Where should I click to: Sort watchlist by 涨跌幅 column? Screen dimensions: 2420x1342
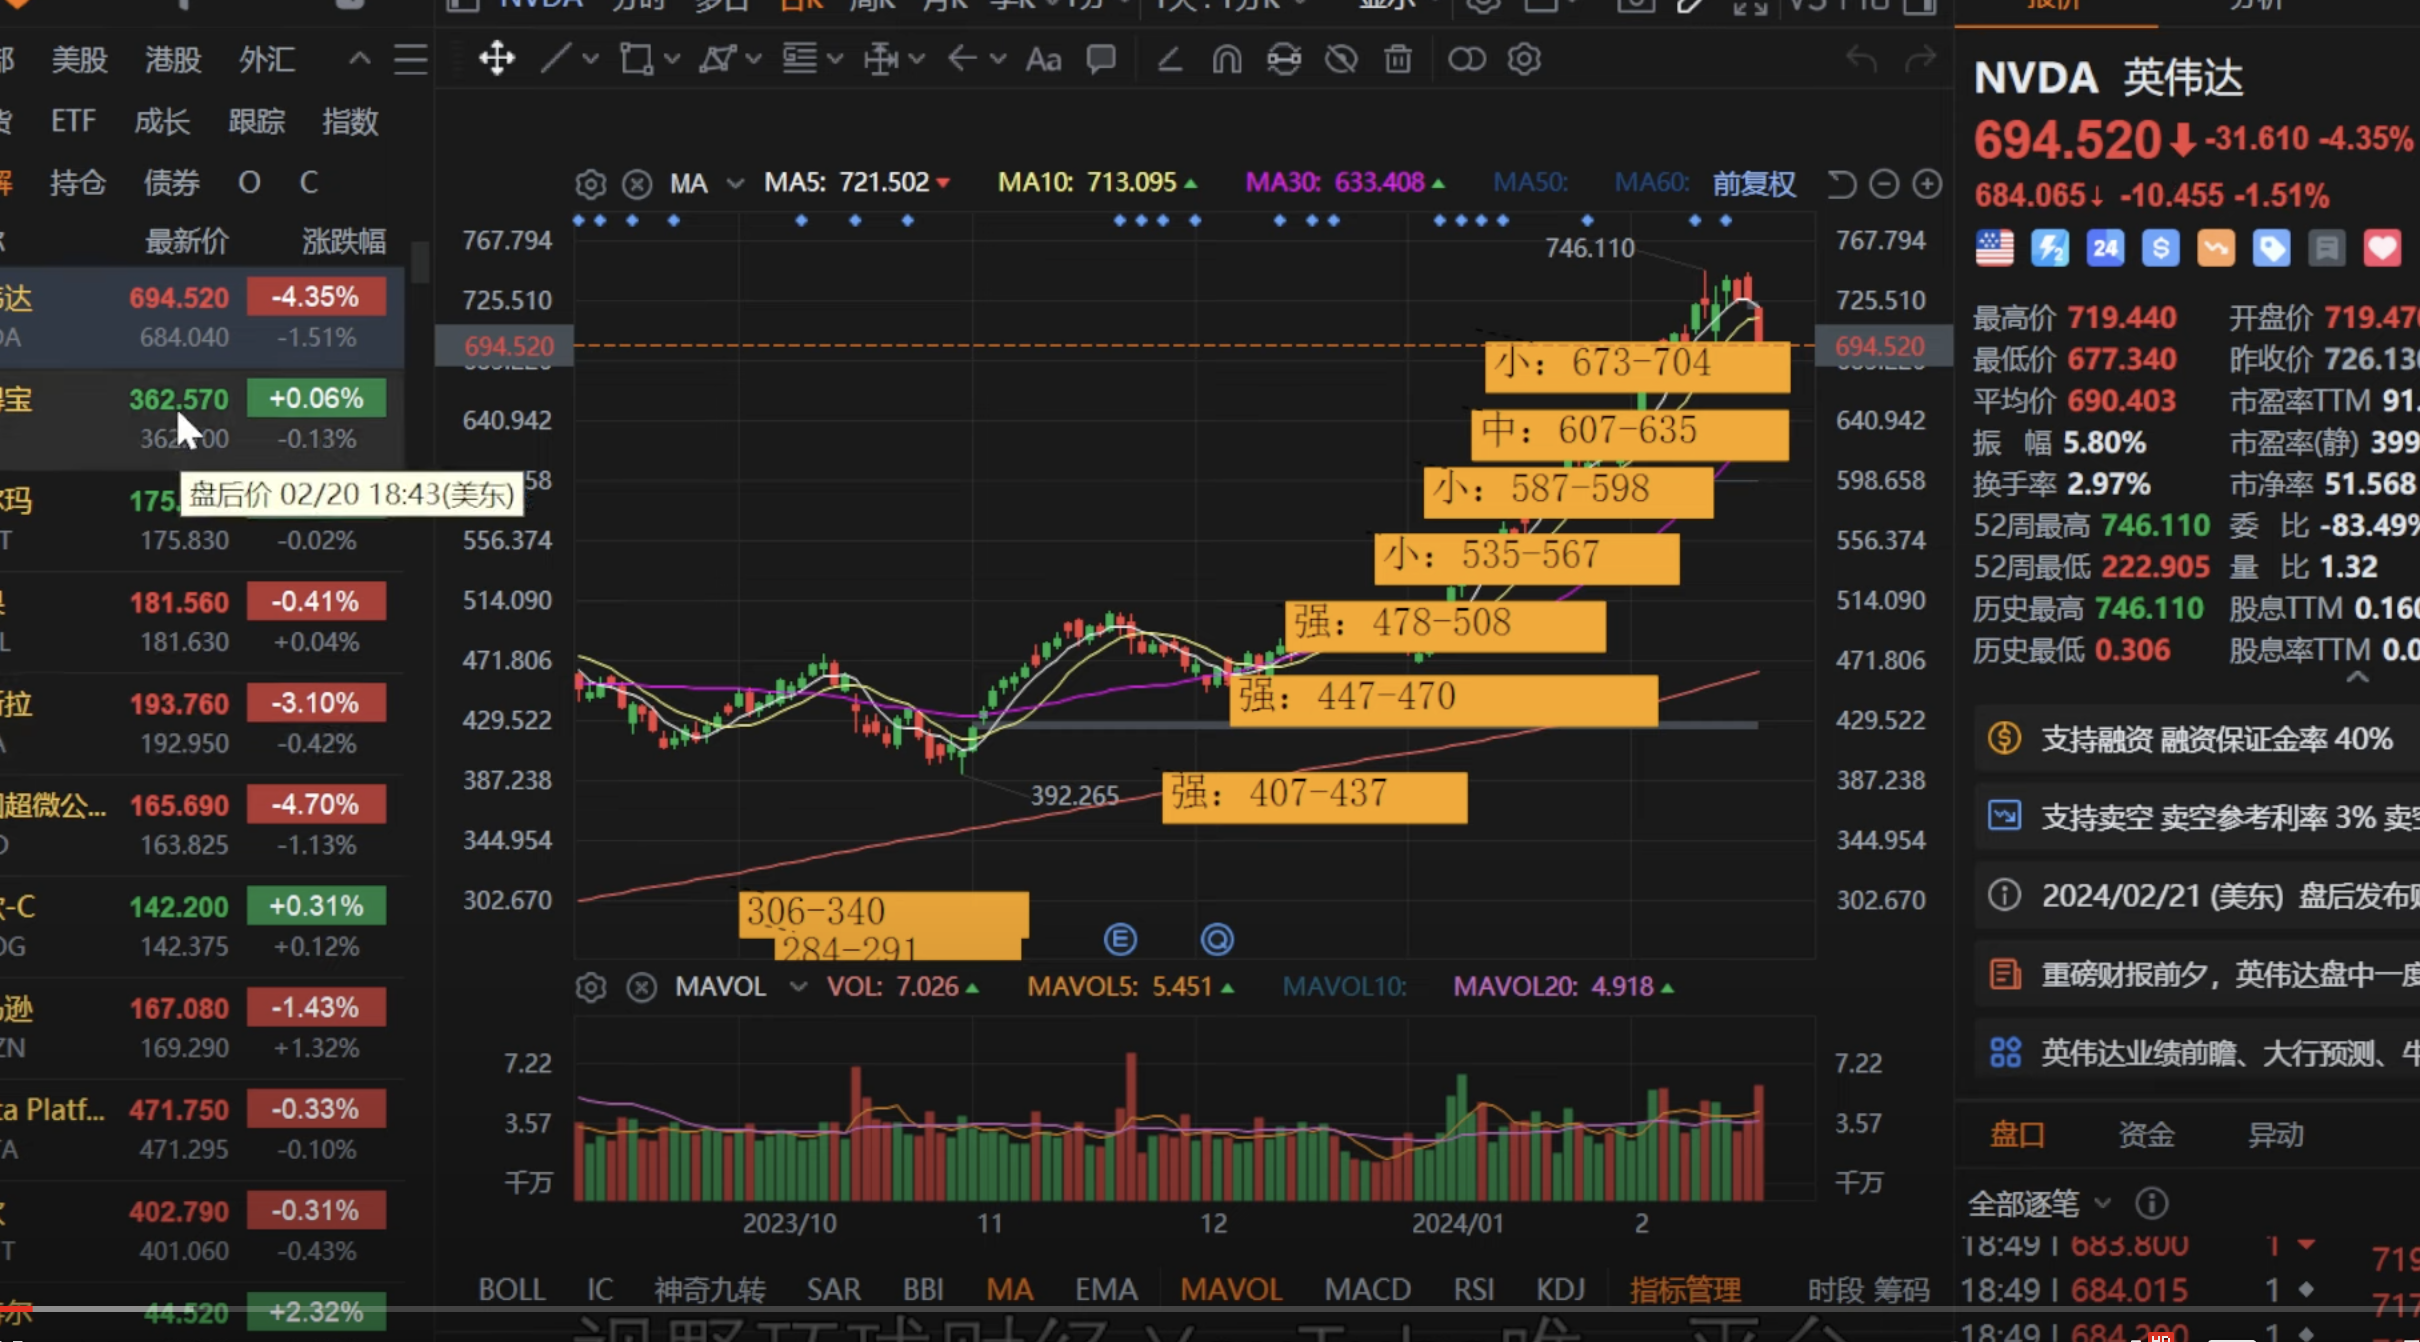(343, 241)
